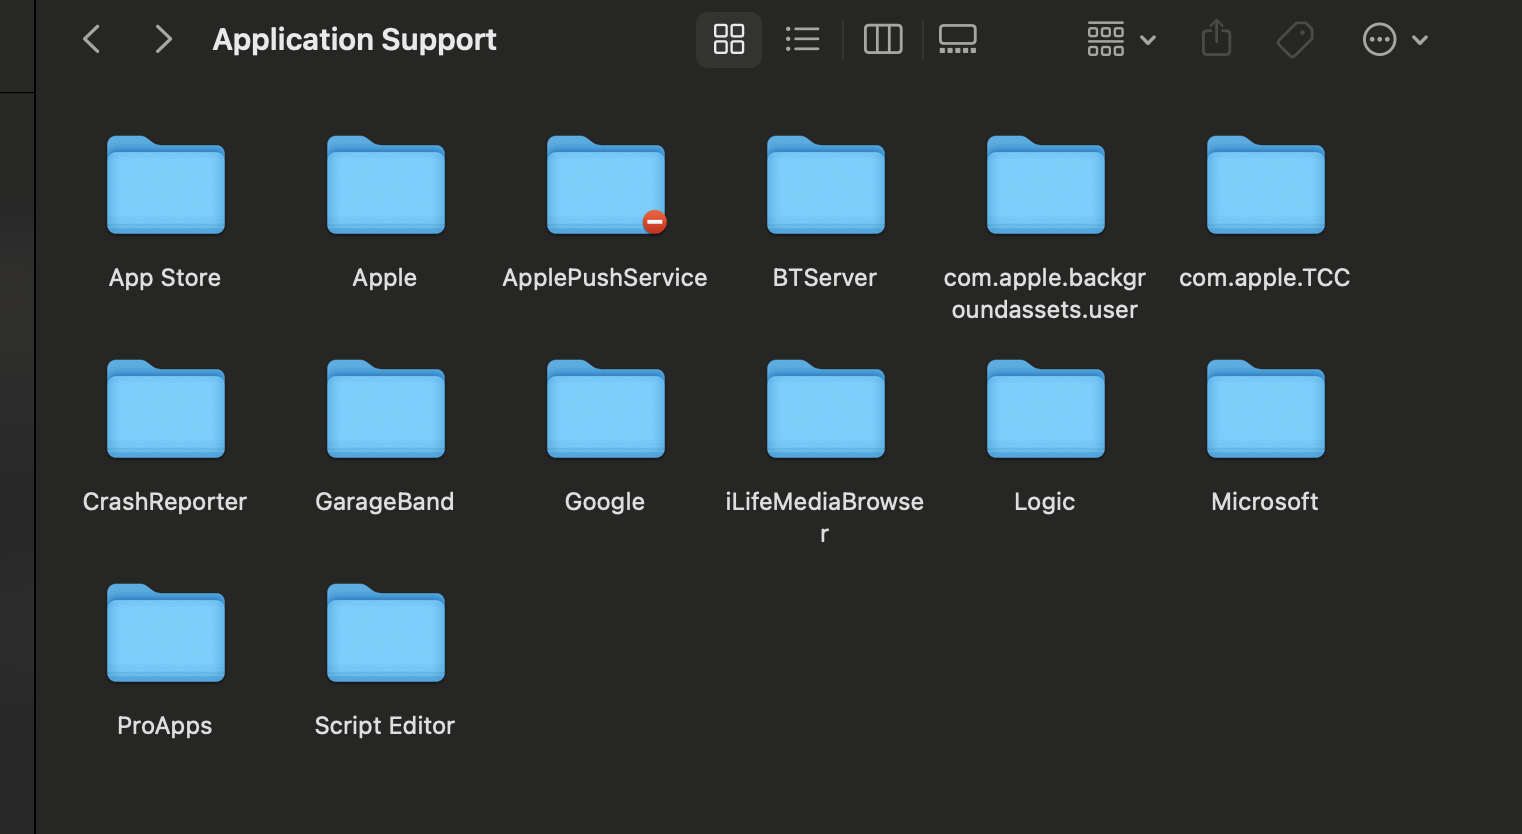Switch to list view
Screen dimensions: 1522x834
click(802, 40)
